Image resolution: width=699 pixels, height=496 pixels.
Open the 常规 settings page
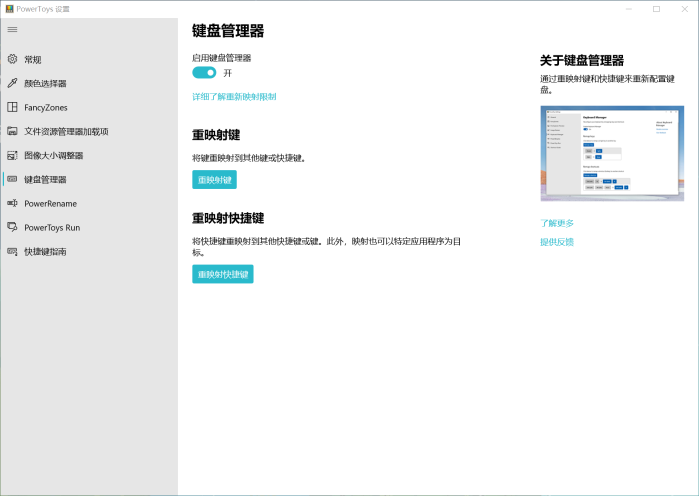pos(89,59)
